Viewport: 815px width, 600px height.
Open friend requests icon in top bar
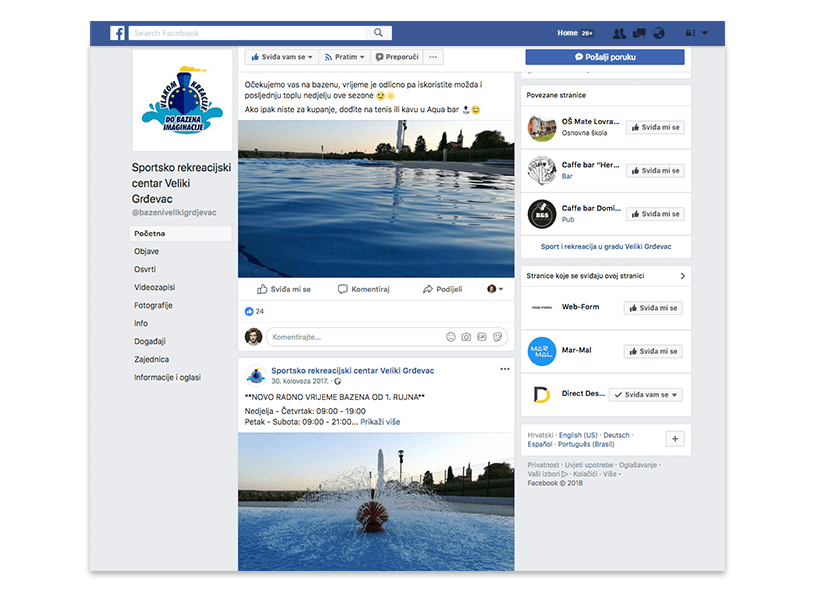pos(619,33)
